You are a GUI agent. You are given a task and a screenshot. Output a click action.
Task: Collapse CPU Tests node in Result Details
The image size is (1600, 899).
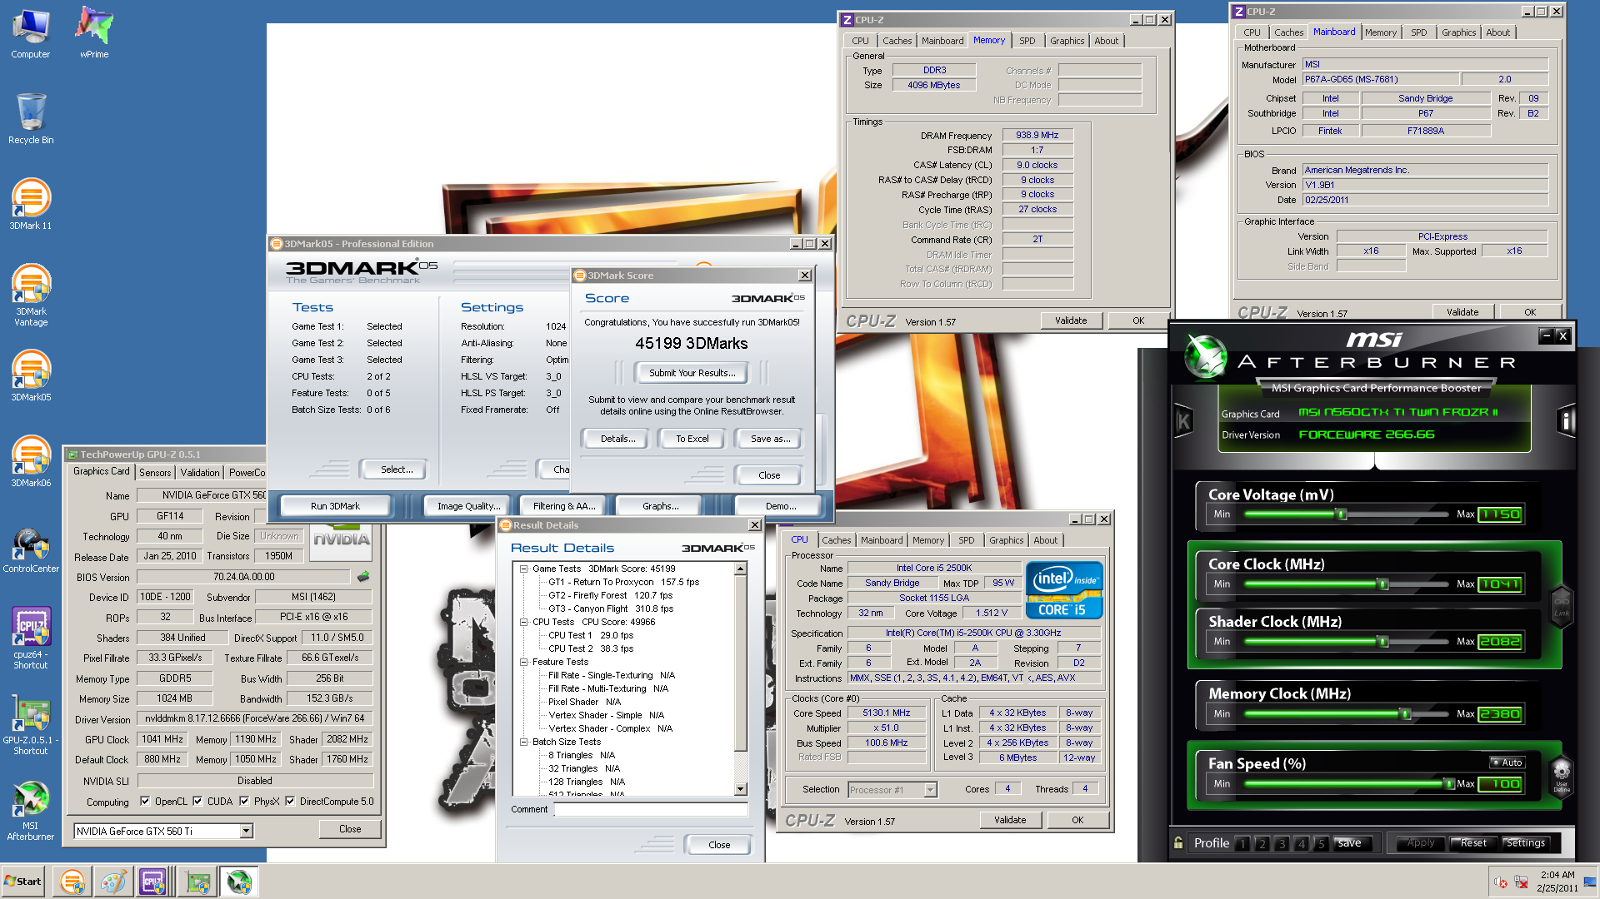[523, 622]
